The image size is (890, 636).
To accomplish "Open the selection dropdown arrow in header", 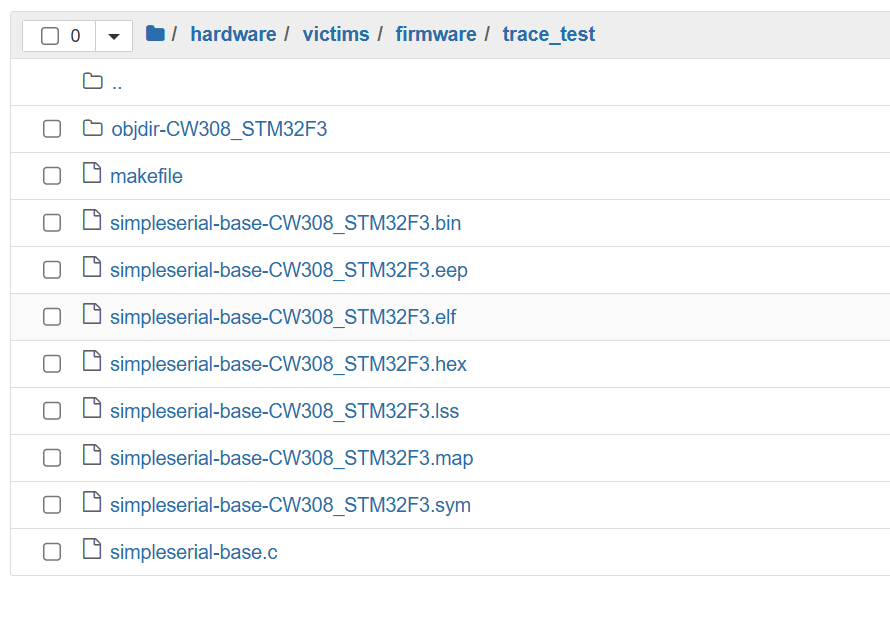I will [114, 36].
